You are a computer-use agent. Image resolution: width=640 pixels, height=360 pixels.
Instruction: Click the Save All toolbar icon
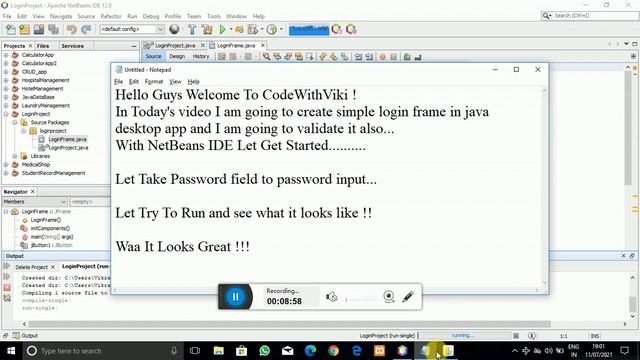tap(53, 29)
